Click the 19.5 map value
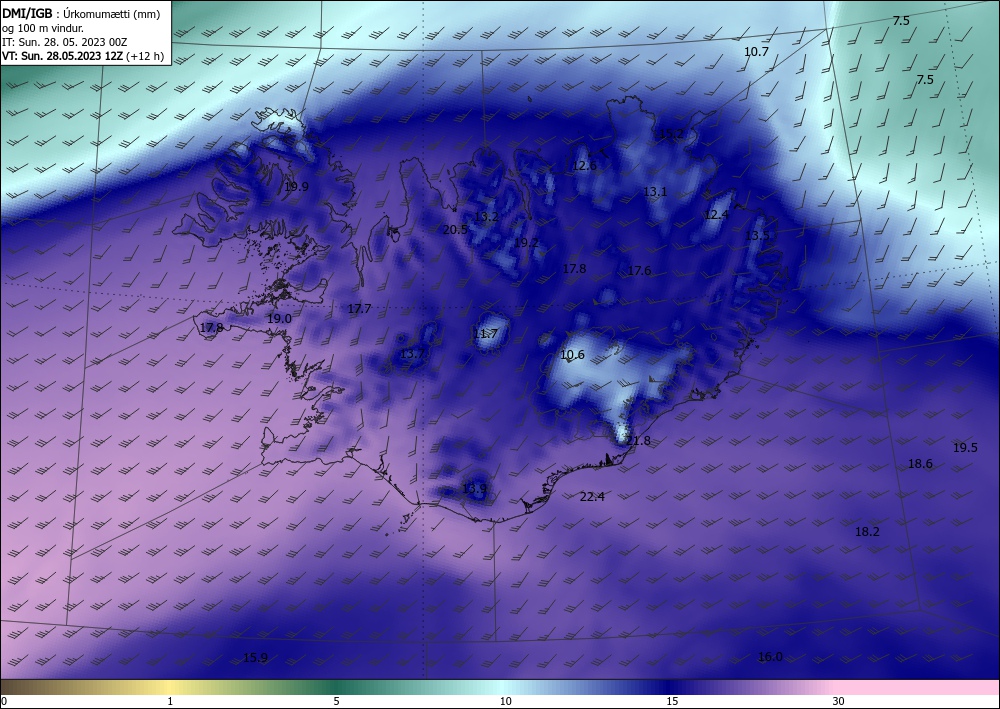The height and width of the screenshot is (709, 1000). click(x=965, y=448)
